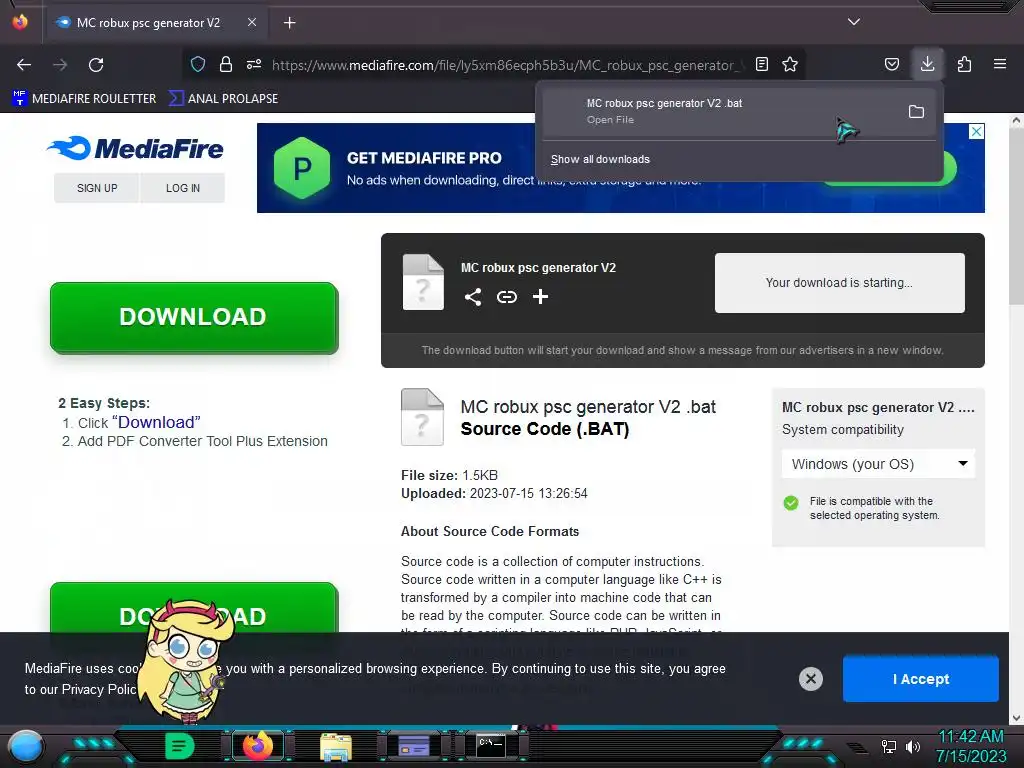Go back to the previous page
1024x768 pixels.
(x=24, y=65)
